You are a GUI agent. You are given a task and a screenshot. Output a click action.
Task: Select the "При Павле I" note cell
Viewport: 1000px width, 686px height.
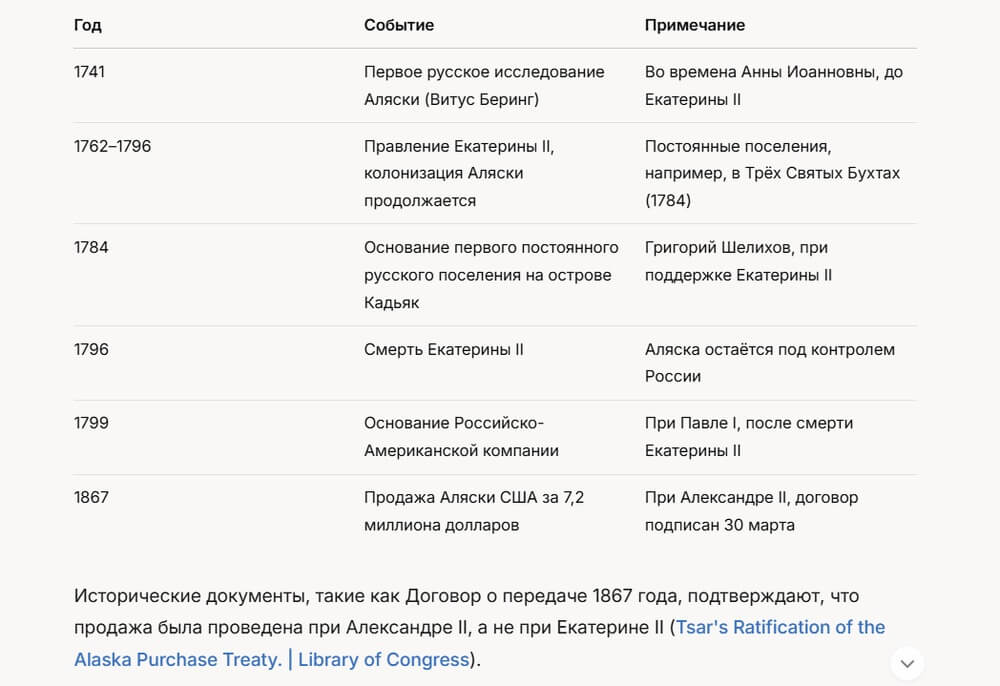click(x=748, y=437)
